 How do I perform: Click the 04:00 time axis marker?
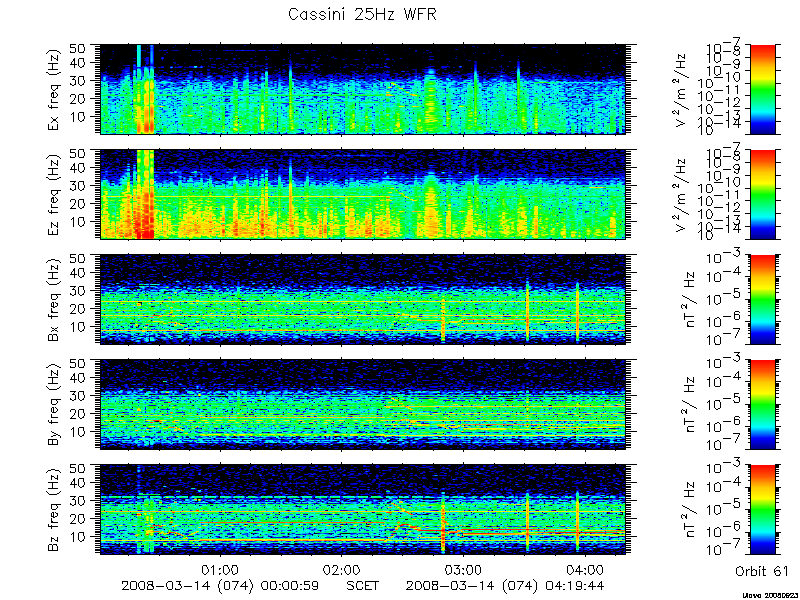click(x=584, y=569)
